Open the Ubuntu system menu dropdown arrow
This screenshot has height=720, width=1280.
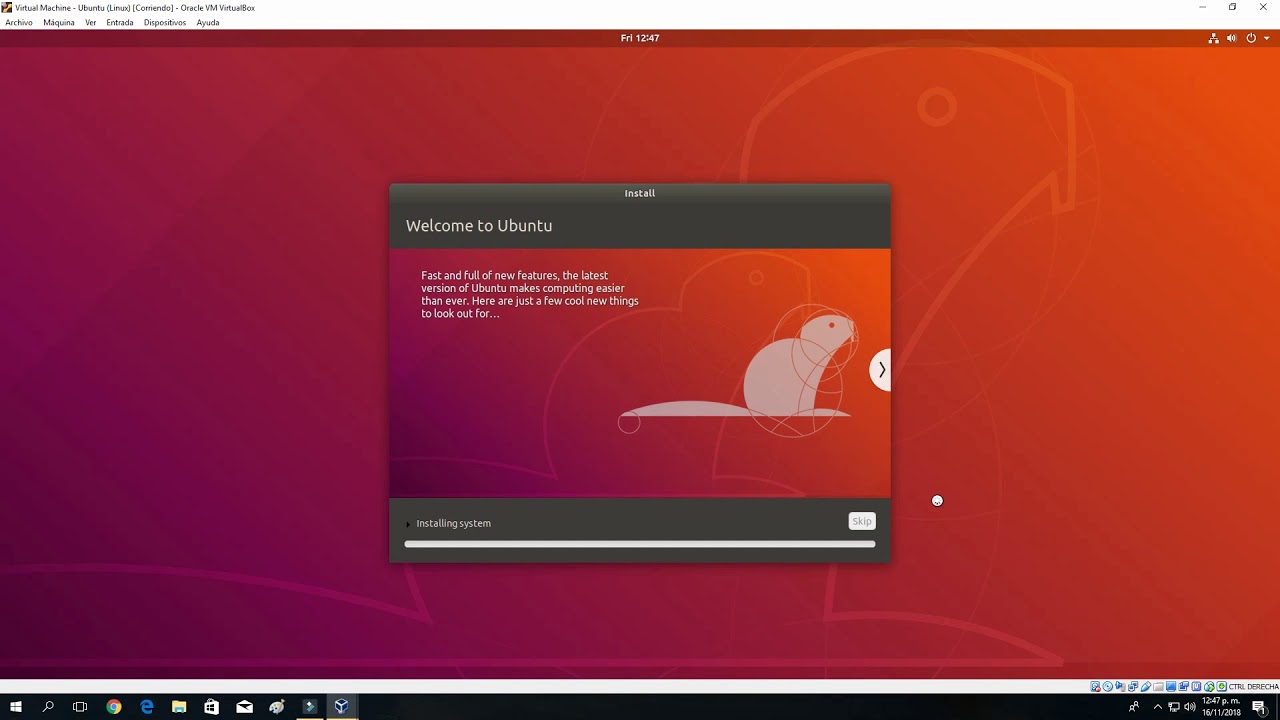click(1266, 38)
